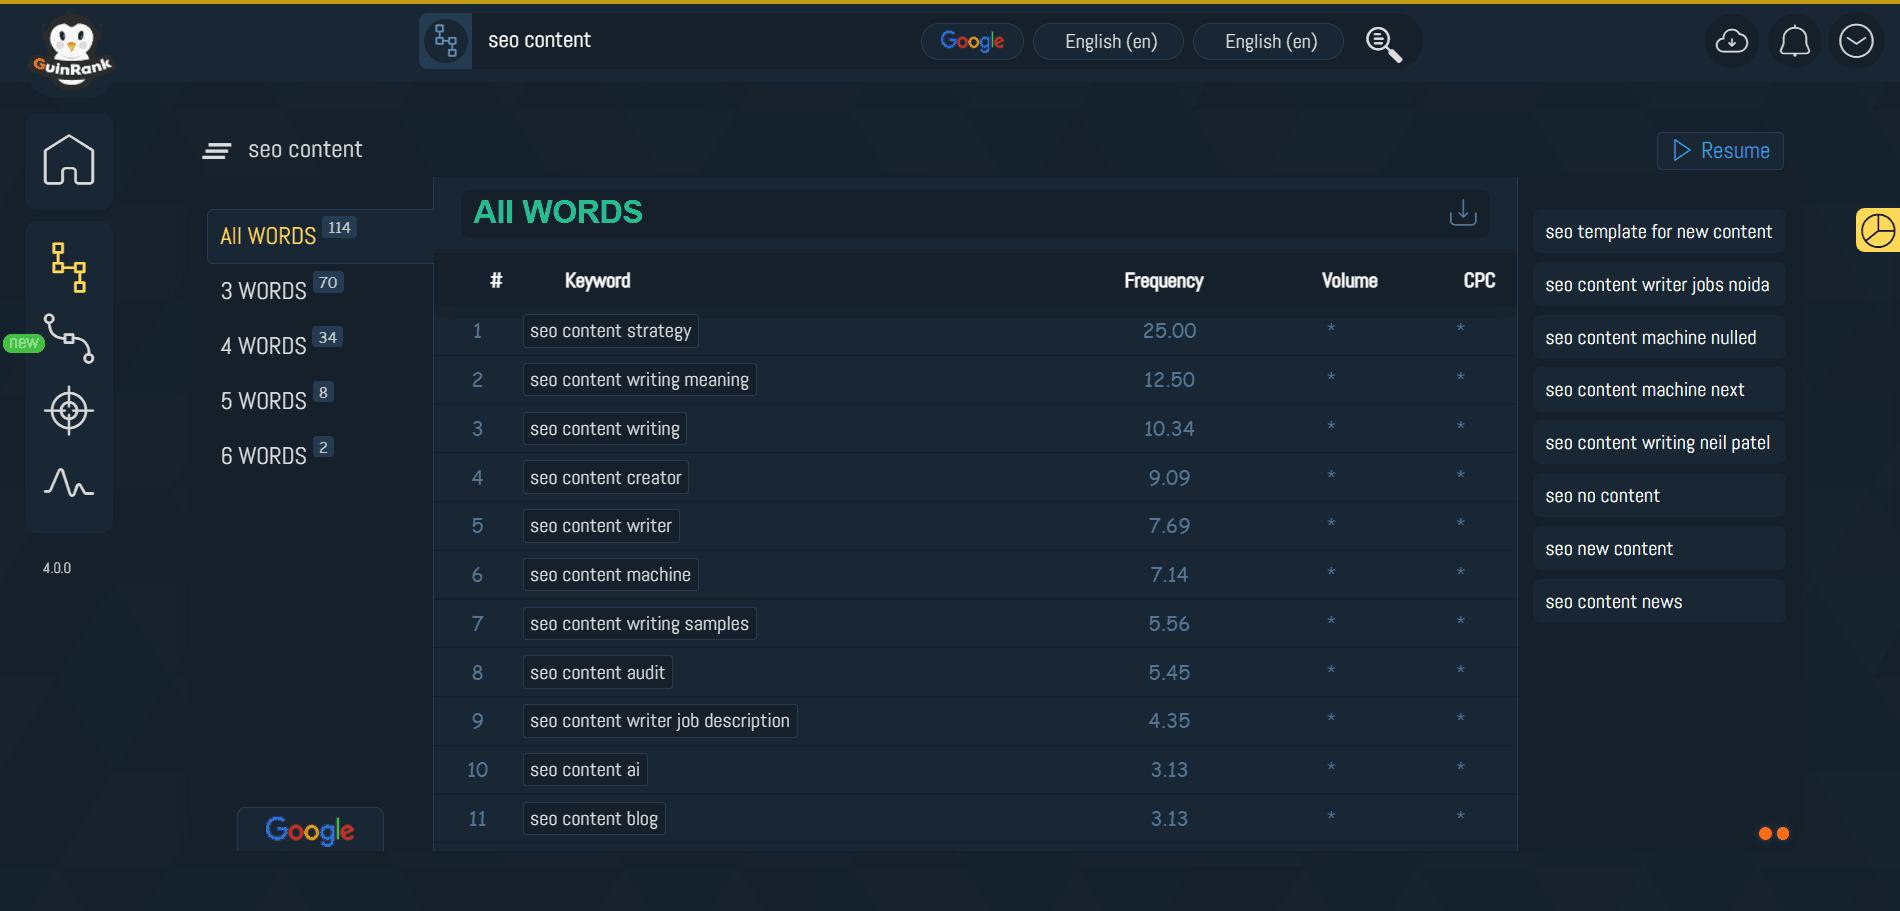Click keyword 'seo content strategy'
The width and height of the screenshot is (1900, 911).
tap(610, 331)
